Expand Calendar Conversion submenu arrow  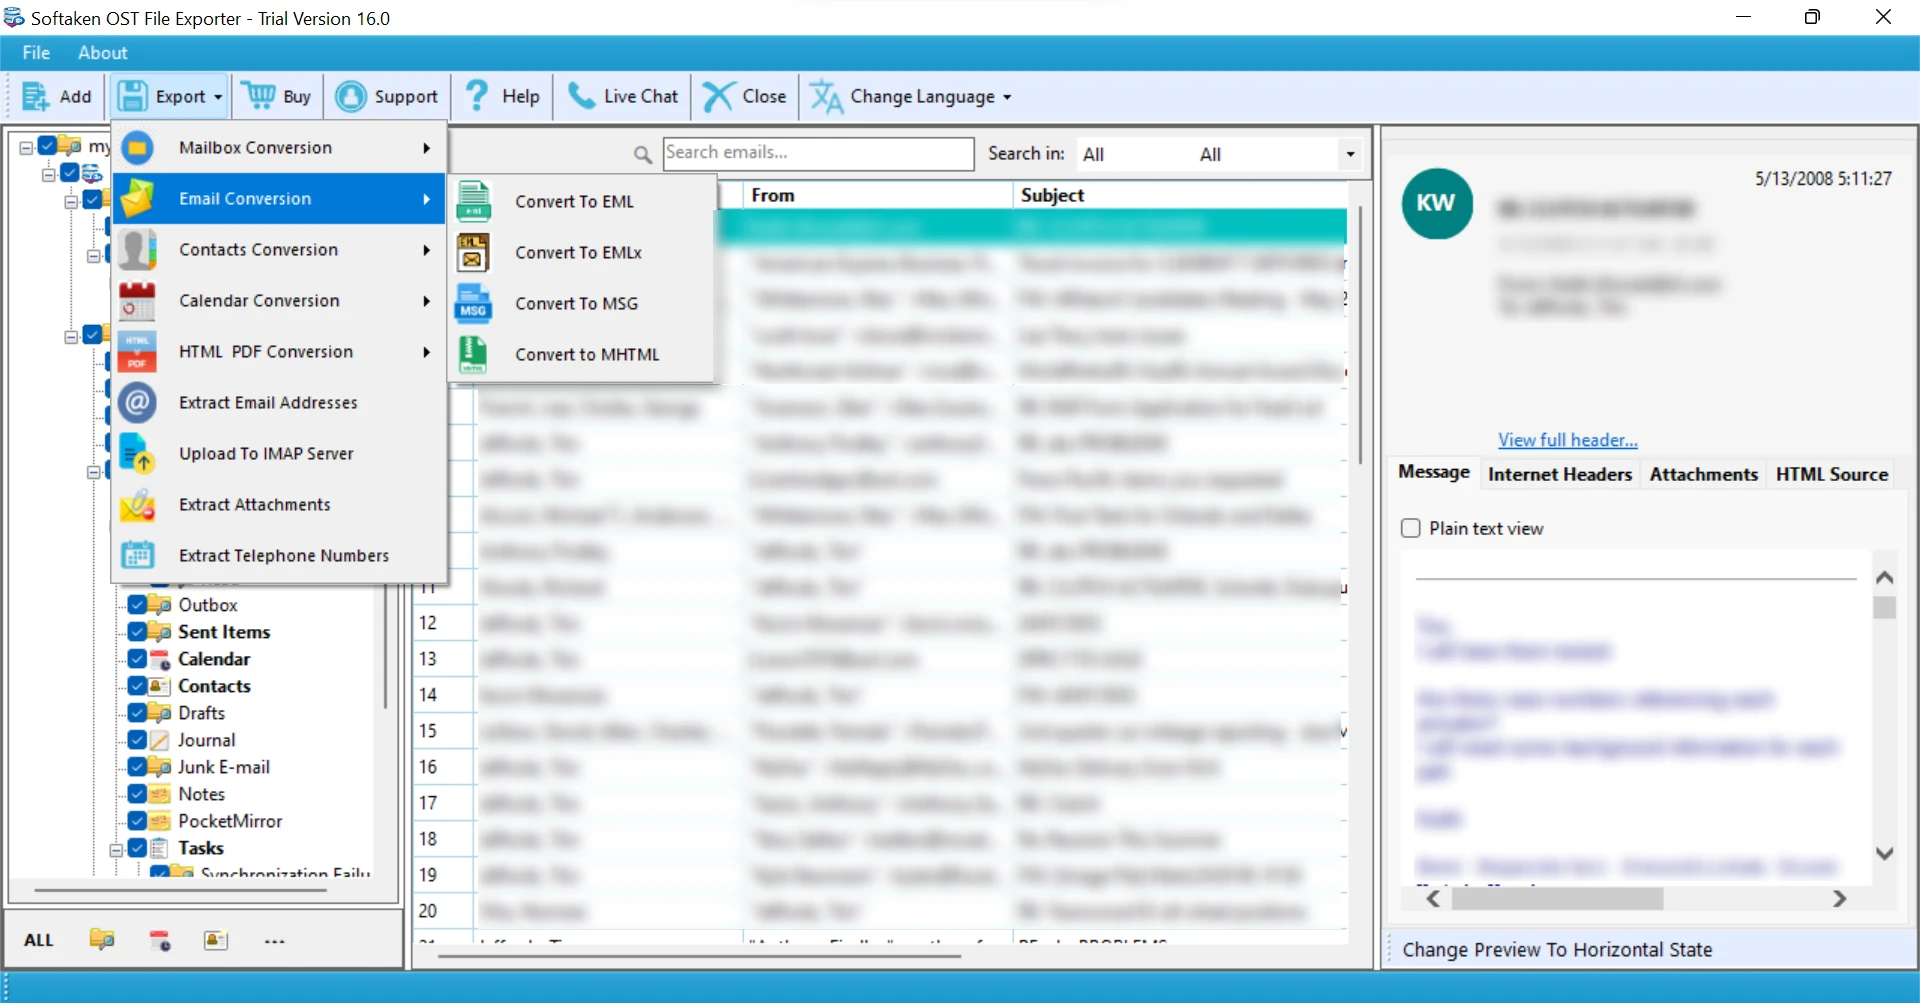427,301
